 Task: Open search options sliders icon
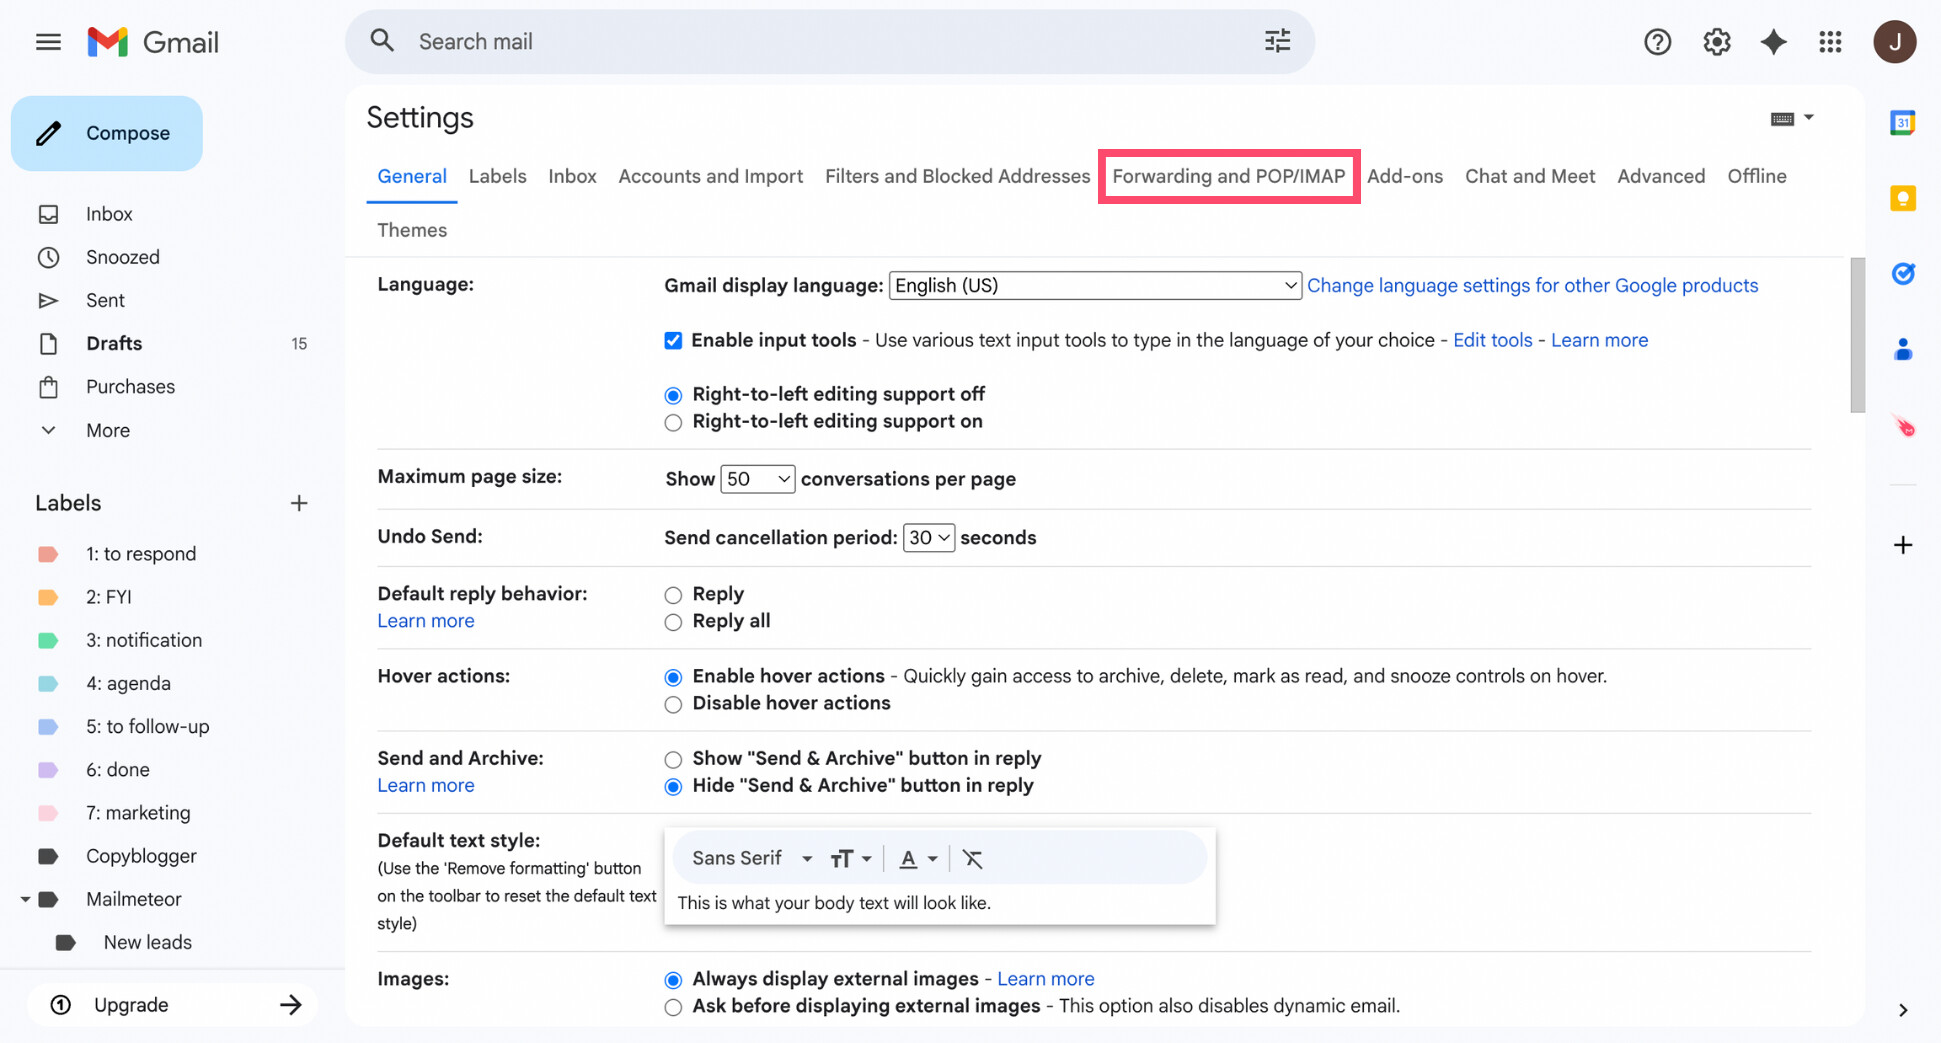(1277, 41)
